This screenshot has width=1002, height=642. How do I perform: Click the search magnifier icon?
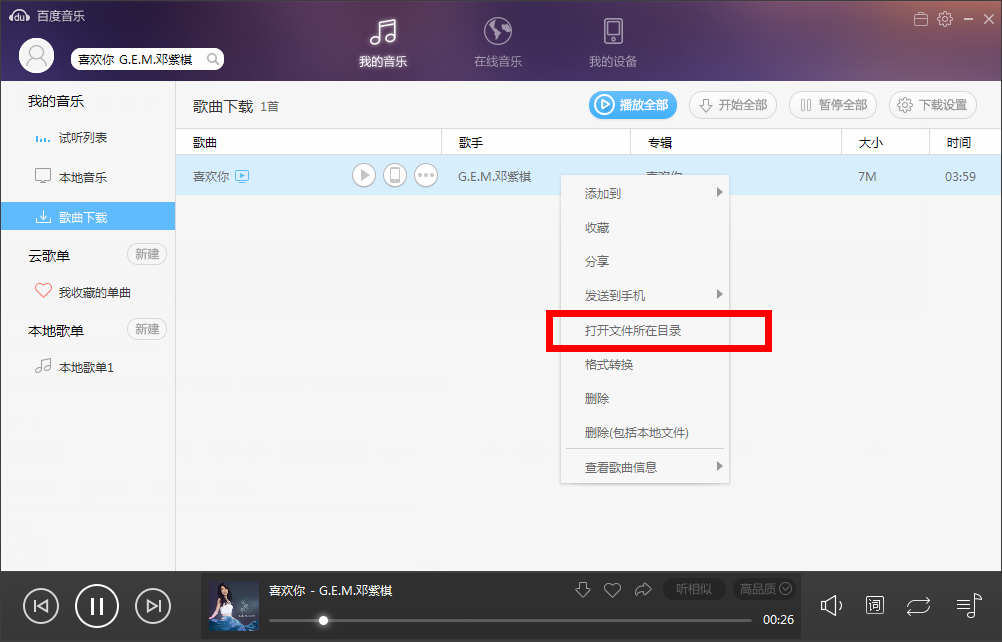pos(213,59)
